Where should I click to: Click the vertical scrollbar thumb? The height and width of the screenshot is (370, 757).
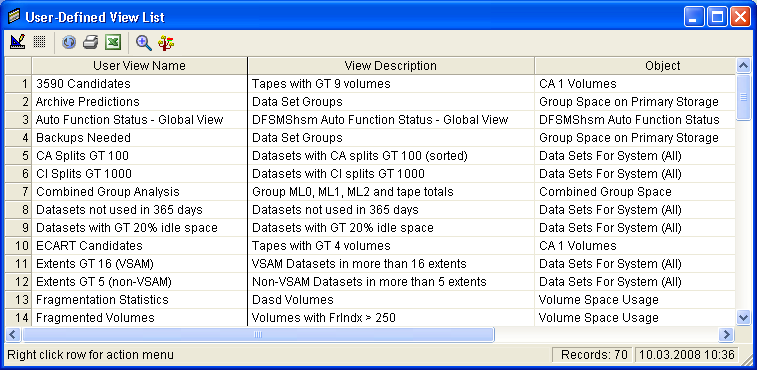click(x=743, y=97)
